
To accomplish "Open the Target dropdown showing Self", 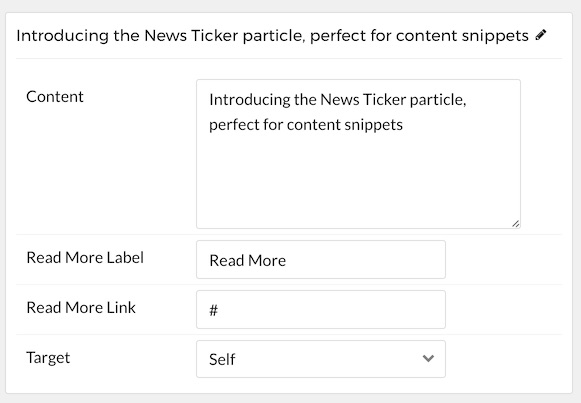I will pos(321,359).
